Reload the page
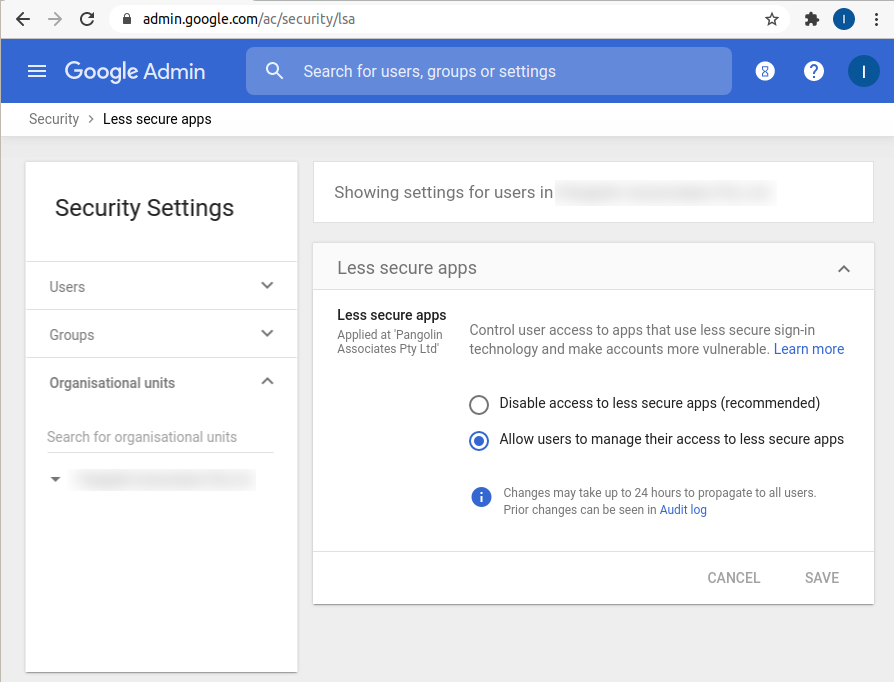 [x=87, y=19]
